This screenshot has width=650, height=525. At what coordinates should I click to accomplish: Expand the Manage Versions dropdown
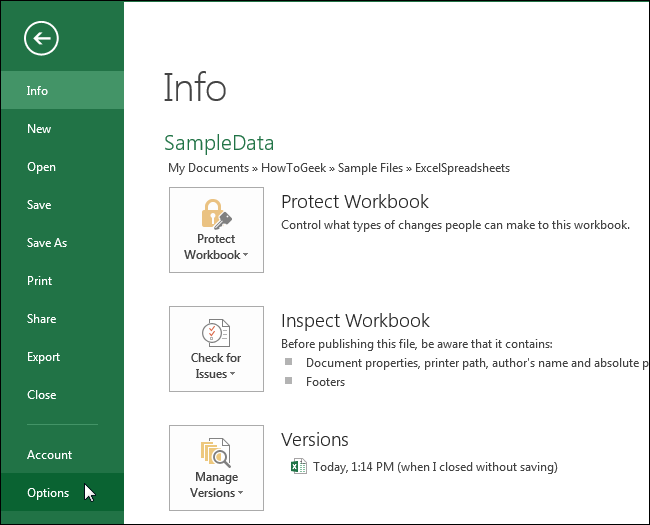click(216, 485)
